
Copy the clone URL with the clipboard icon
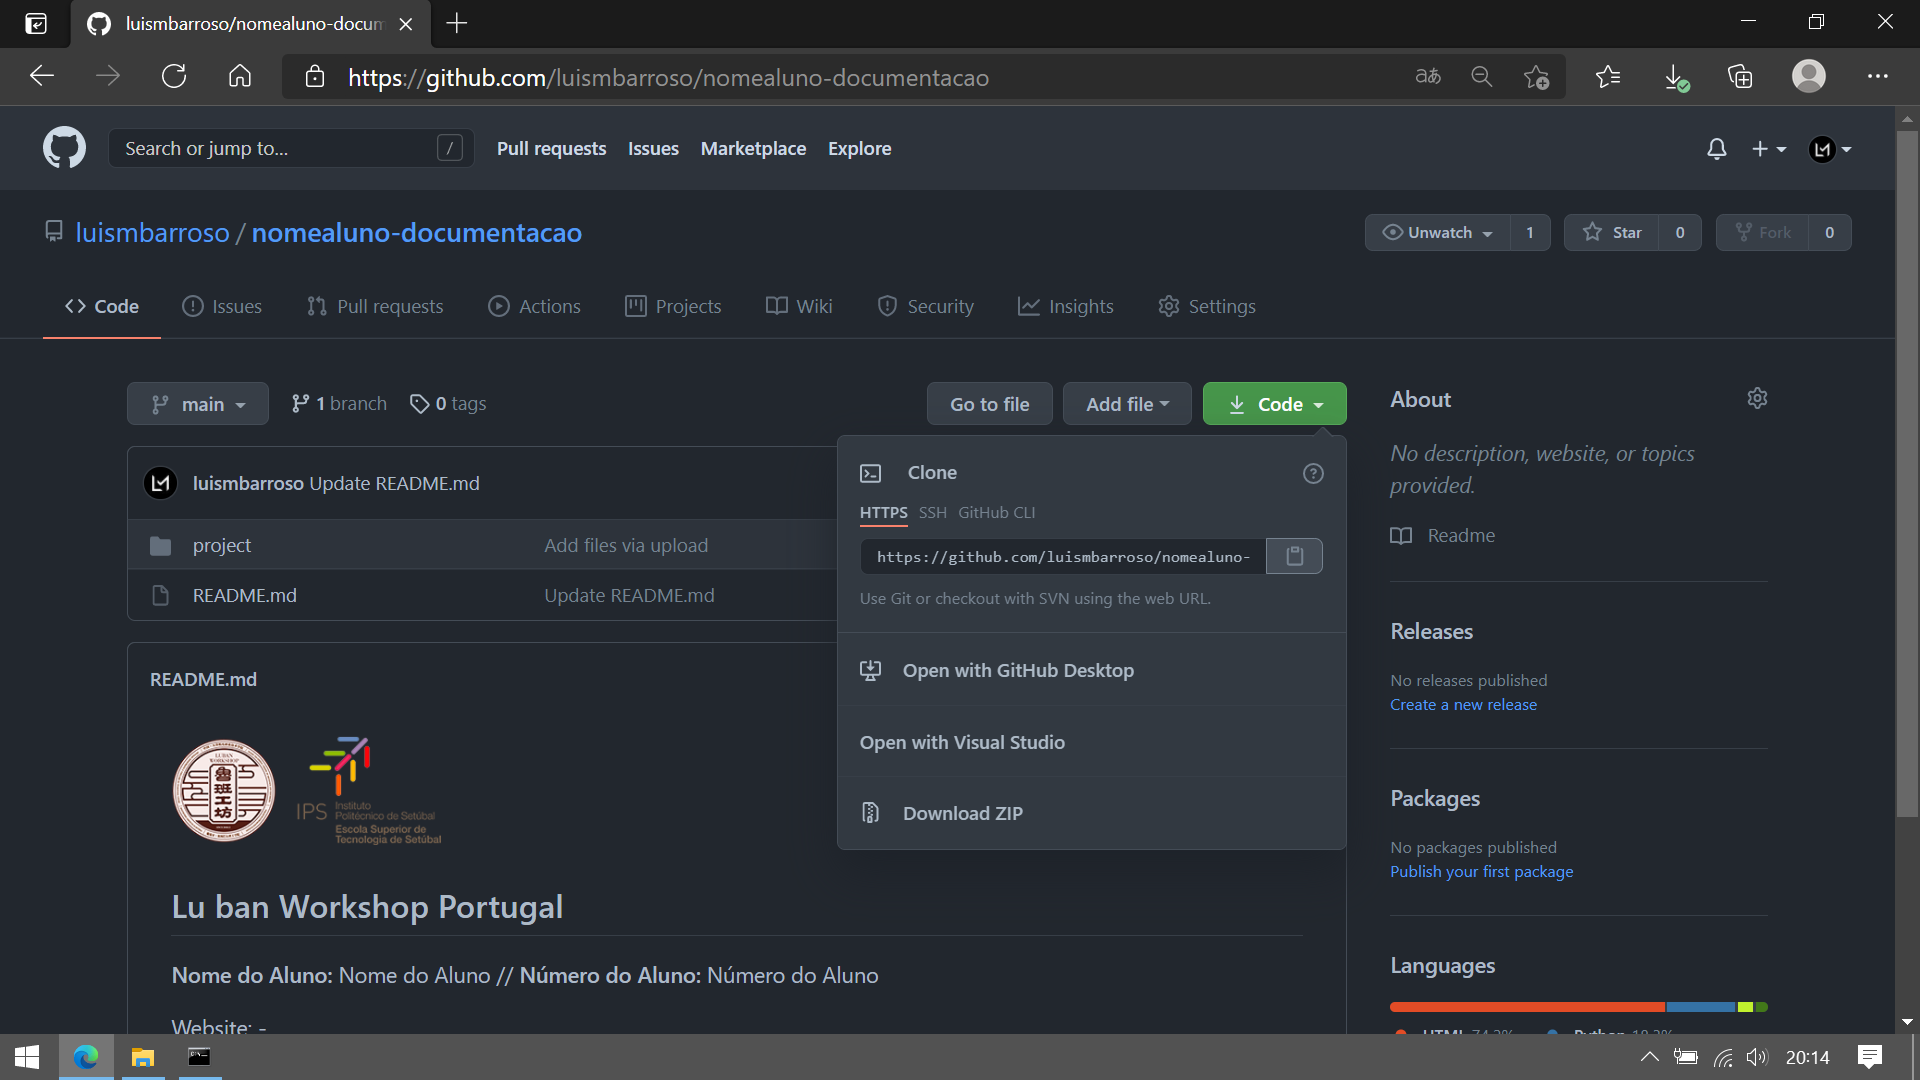click(x=1294, y=556)
